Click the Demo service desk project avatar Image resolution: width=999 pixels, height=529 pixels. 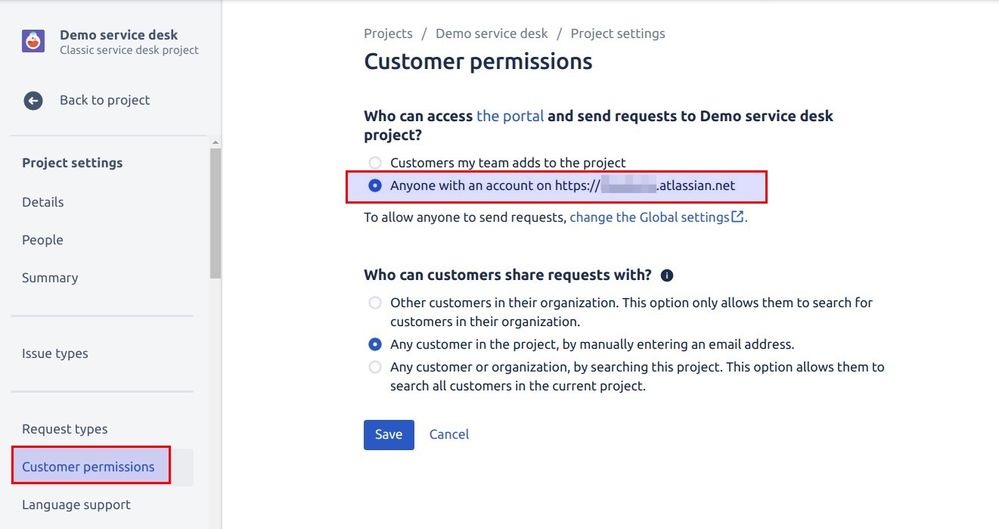(33, 41)
